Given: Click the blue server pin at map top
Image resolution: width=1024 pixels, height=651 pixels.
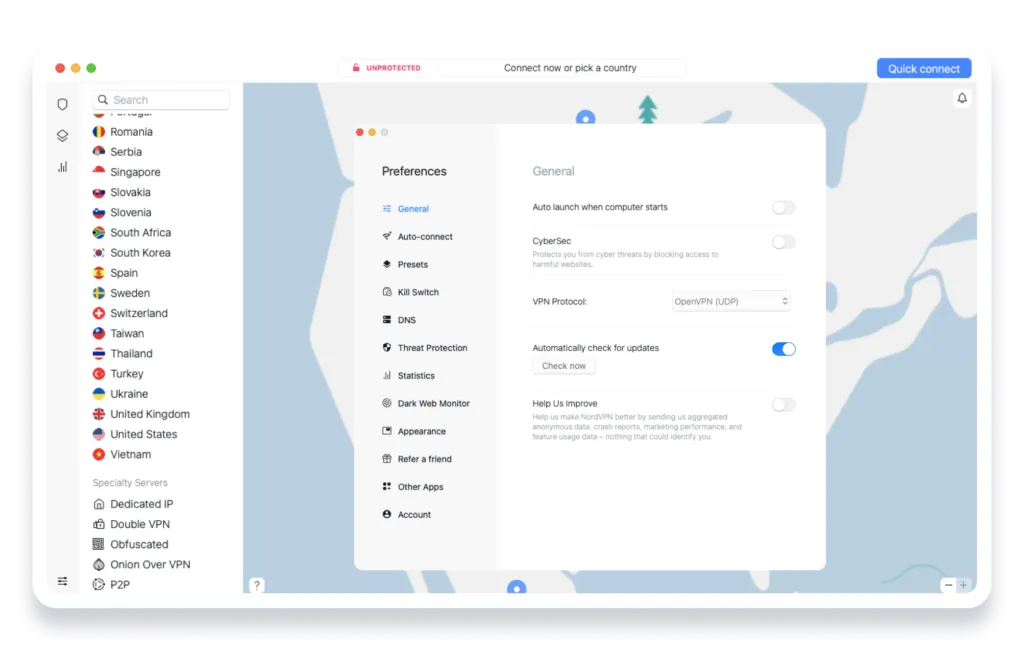Looking at the screenshot, I should point(586,118).
